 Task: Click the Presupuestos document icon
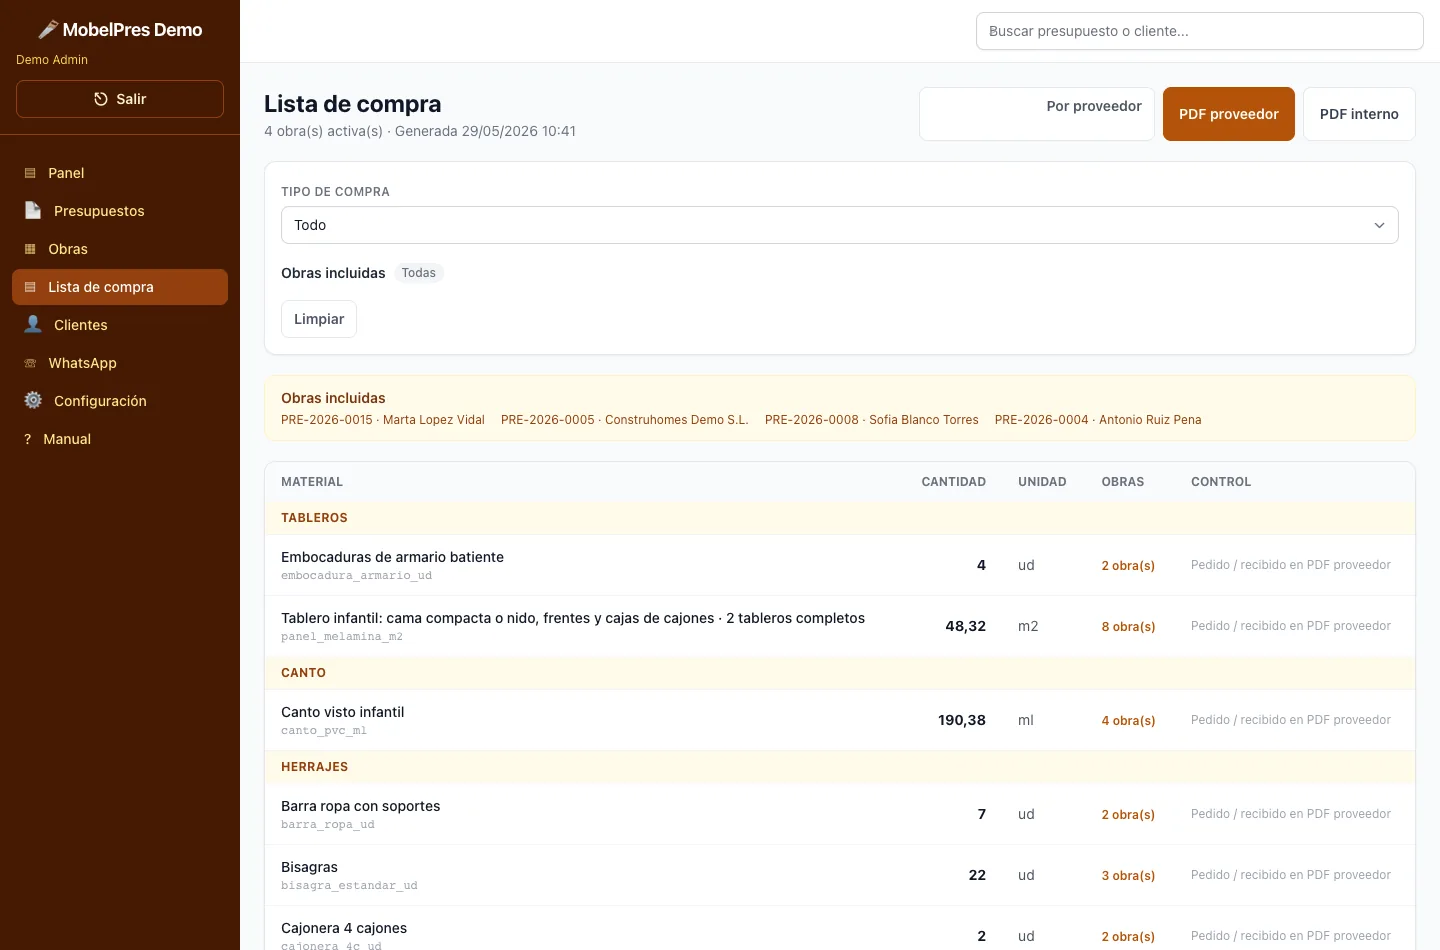(x=33, y=211)
